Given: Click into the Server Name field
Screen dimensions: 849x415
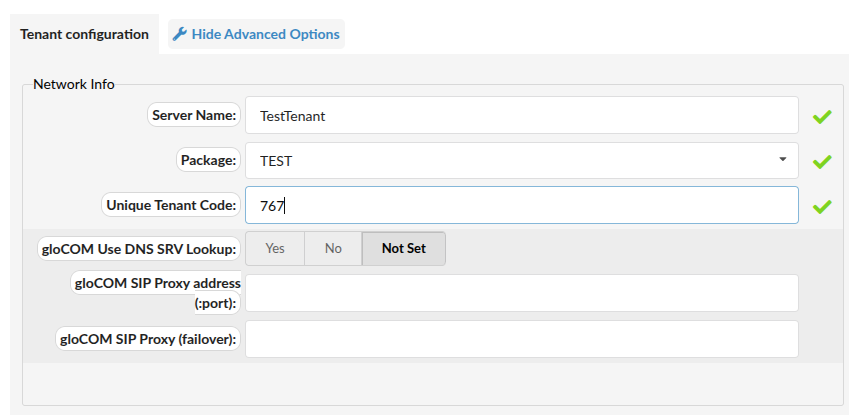Looking at the screenshot, I should tap(521, 116).
